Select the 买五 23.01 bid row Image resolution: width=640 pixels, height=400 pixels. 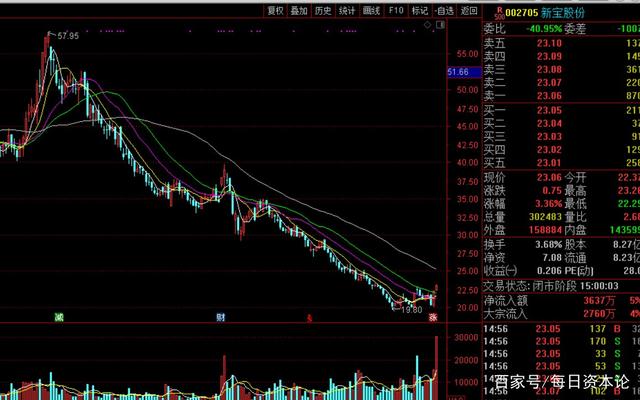[562, 163]
